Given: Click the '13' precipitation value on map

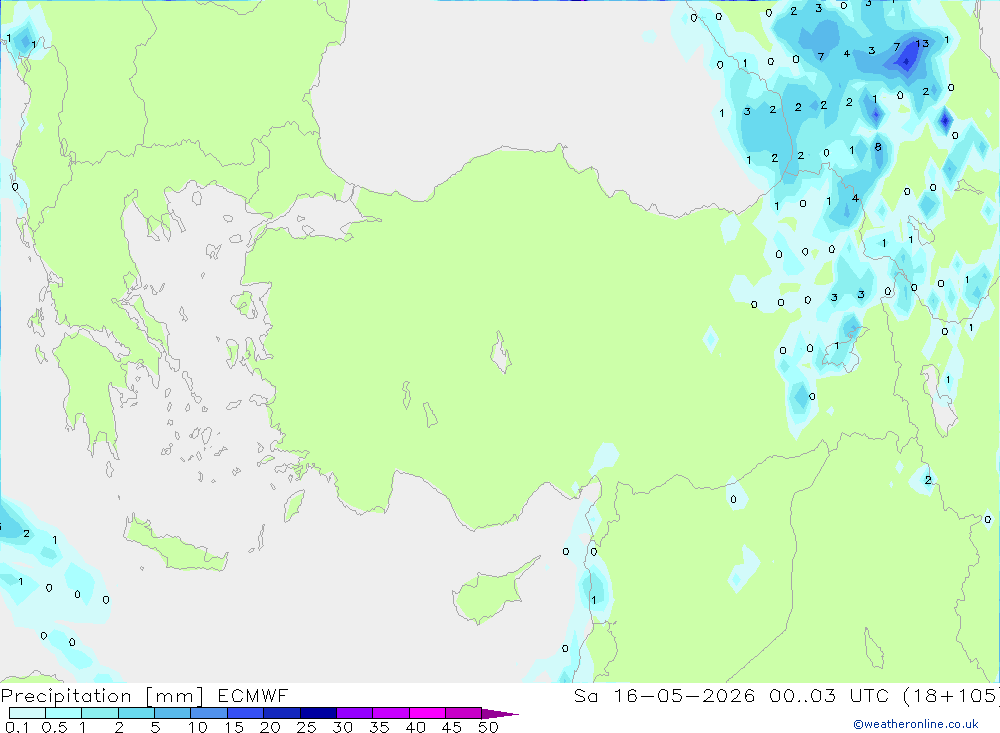Looking at the screenshot, I should [x=922, y=43].
